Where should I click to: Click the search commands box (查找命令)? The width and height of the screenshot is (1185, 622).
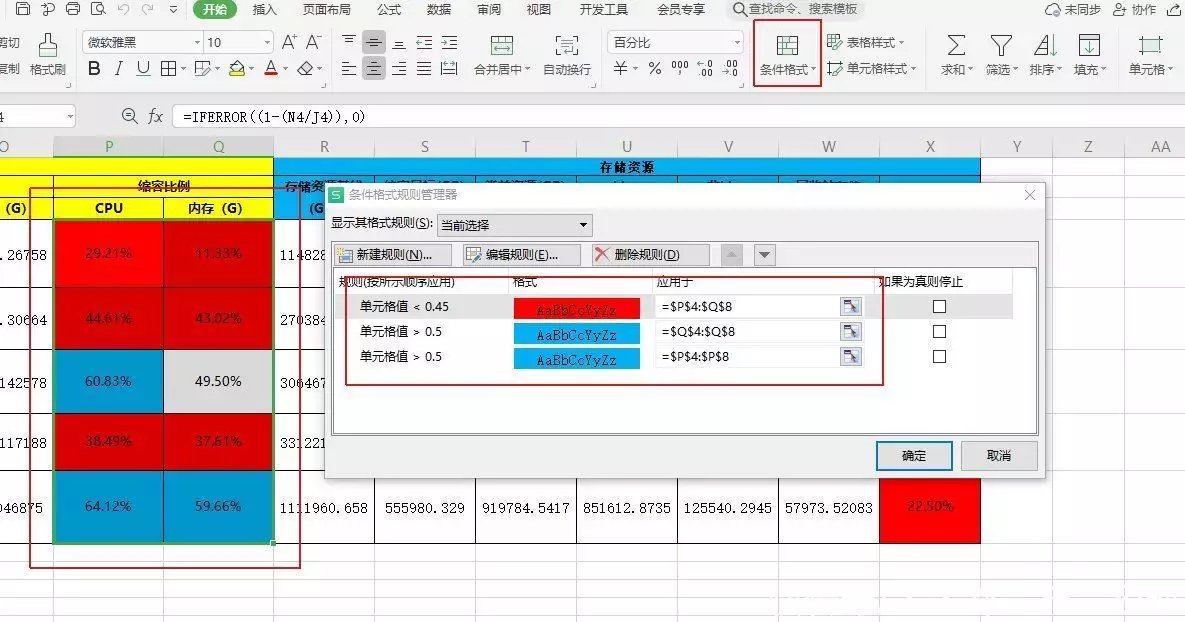click(796, 9)
